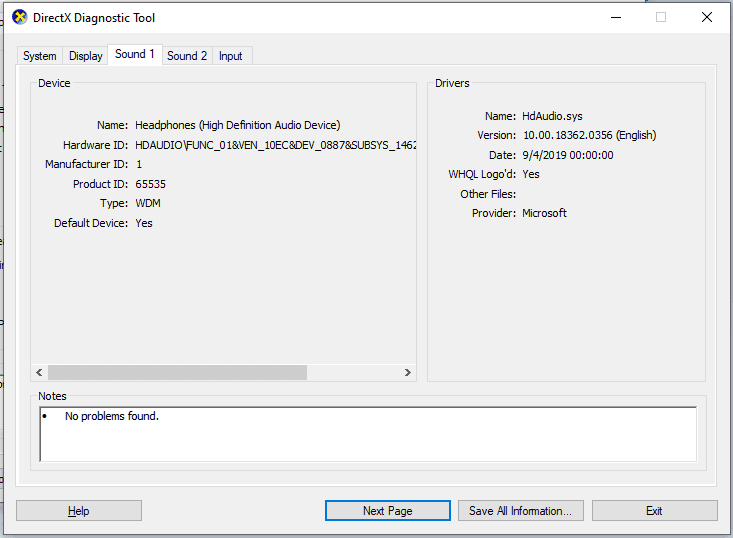The height and width of the screenshot is (538, 733).
Task: Click the DirectX icon in title bar
Action: point(19,17)
